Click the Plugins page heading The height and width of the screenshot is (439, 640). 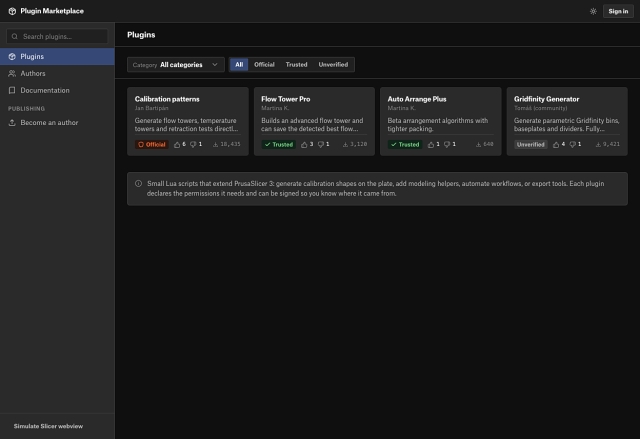pos(141,35)
